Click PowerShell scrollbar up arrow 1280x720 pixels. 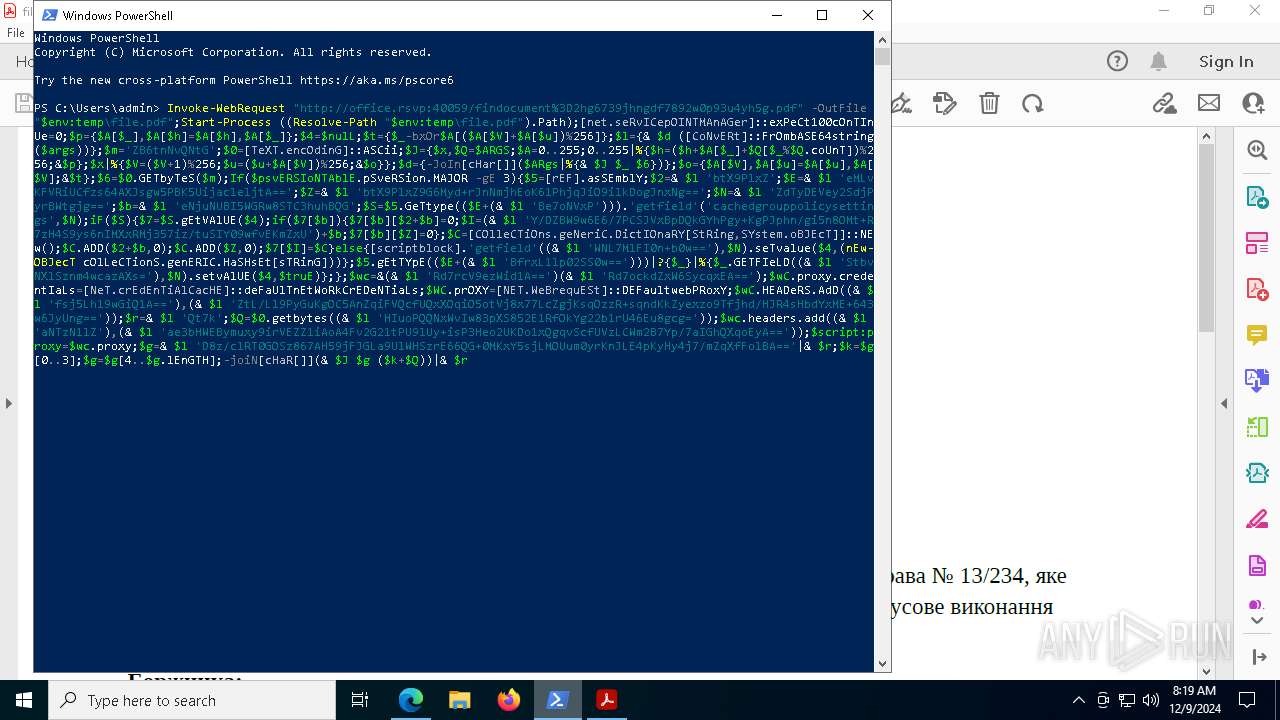pyautogui.click(x=882, y=40)
